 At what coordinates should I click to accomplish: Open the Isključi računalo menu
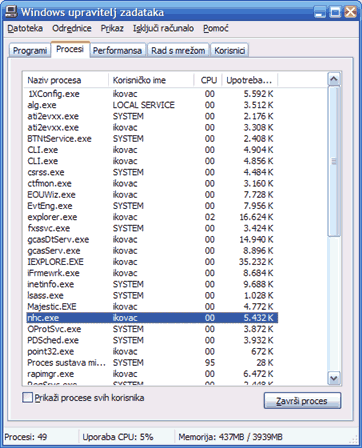point(163,29)
